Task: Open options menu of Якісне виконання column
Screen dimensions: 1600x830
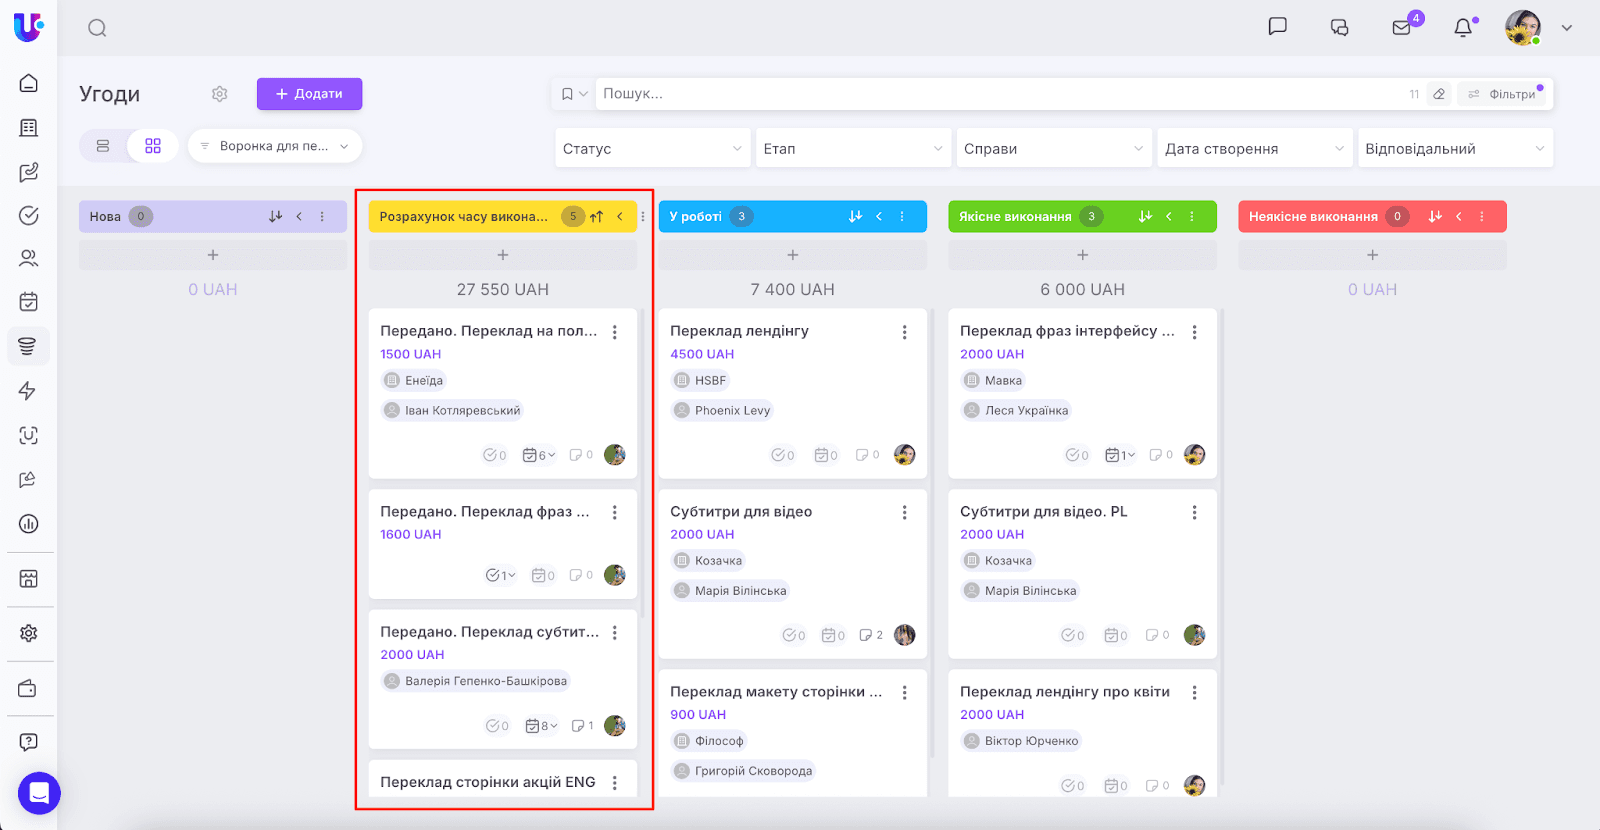Action: pyautogui.click(x=1192, y=217)
